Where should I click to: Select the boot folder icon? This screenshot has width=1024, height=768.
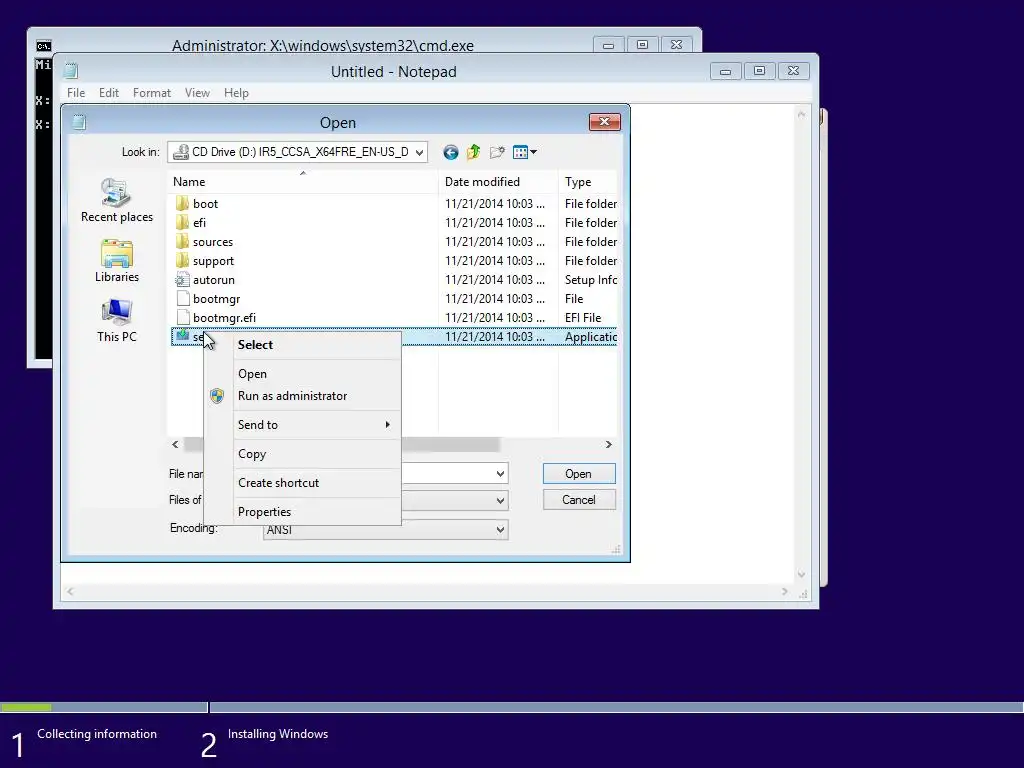[182, 204]
